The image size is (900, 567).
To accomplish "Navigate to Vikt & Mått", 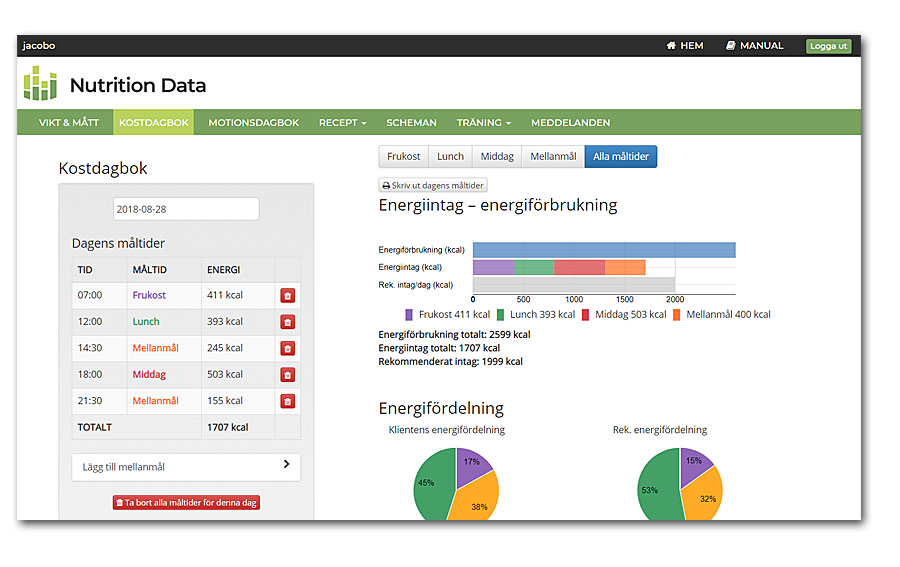I will (x=69, y=123).
